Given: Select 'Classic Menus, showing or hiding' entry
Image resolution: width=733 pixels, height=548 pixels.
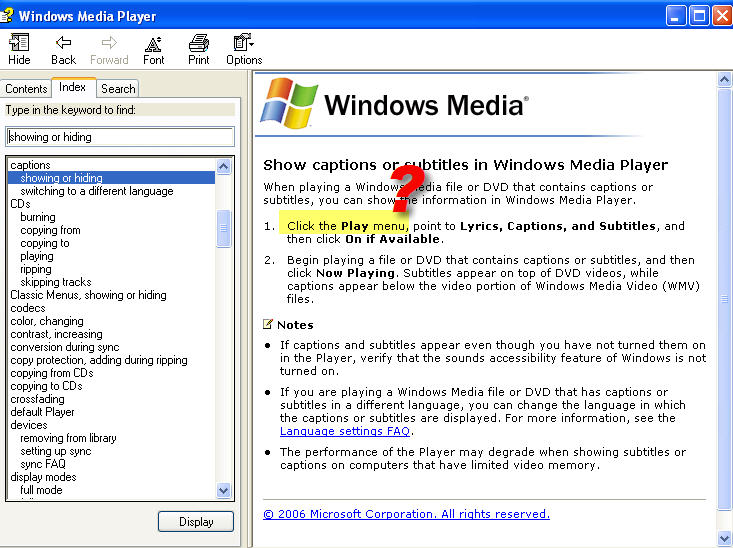Looking at the screenshot, I should (88, 295).
